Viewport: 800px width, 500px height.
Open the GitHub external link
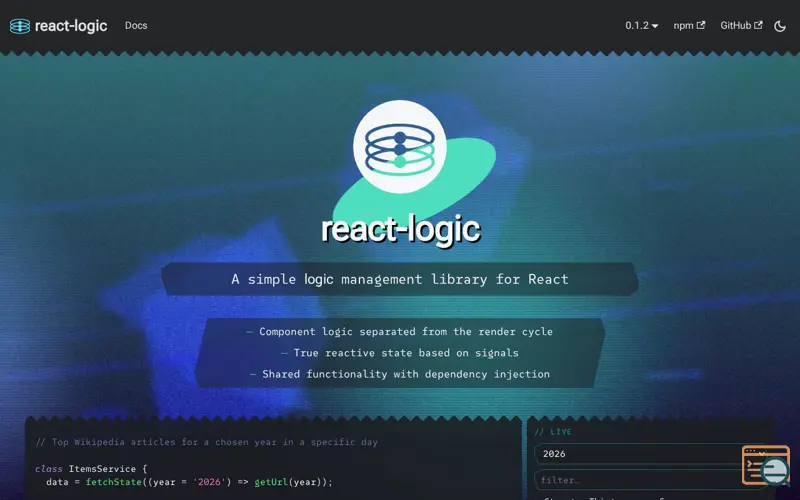click(x=741, y=26)
